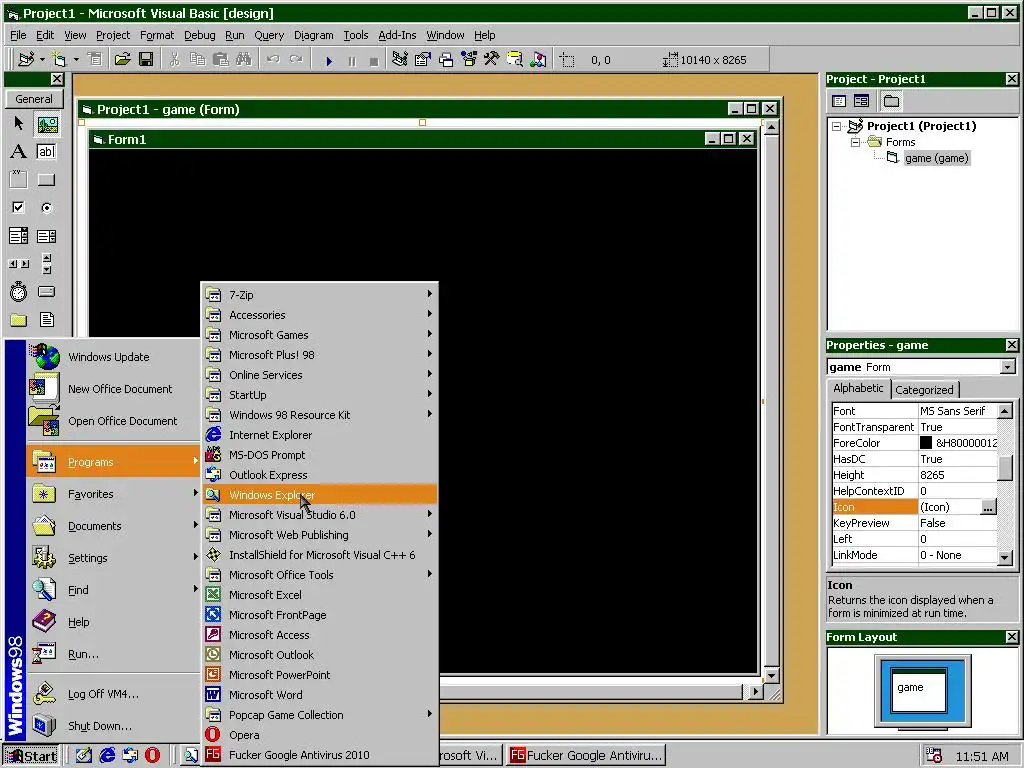Click the ForeColor black color swatch
This screenshot has height=768, width=1024.
coord(925,443)
